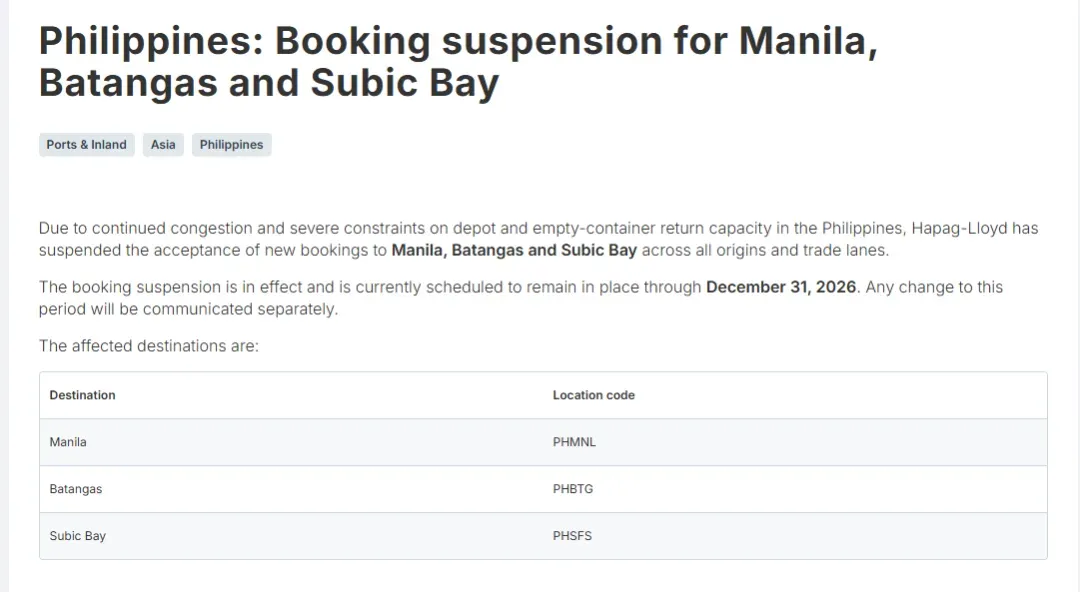The width and height of the screenshot is (1080, 592).
Task: Click 'Subic Bay' in the headline
Action: (405, 83)
